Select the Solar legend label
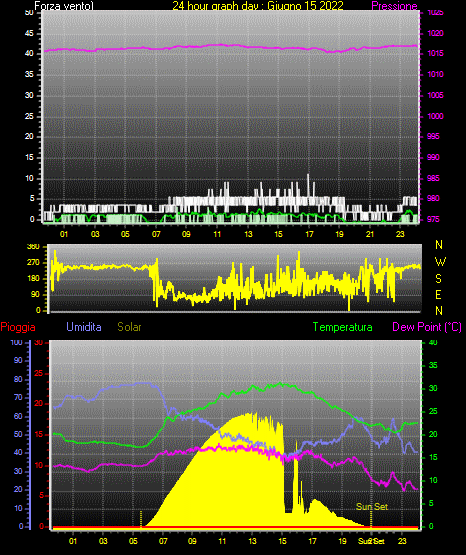Viewport: 466px width, 555px height. (129, 326)
